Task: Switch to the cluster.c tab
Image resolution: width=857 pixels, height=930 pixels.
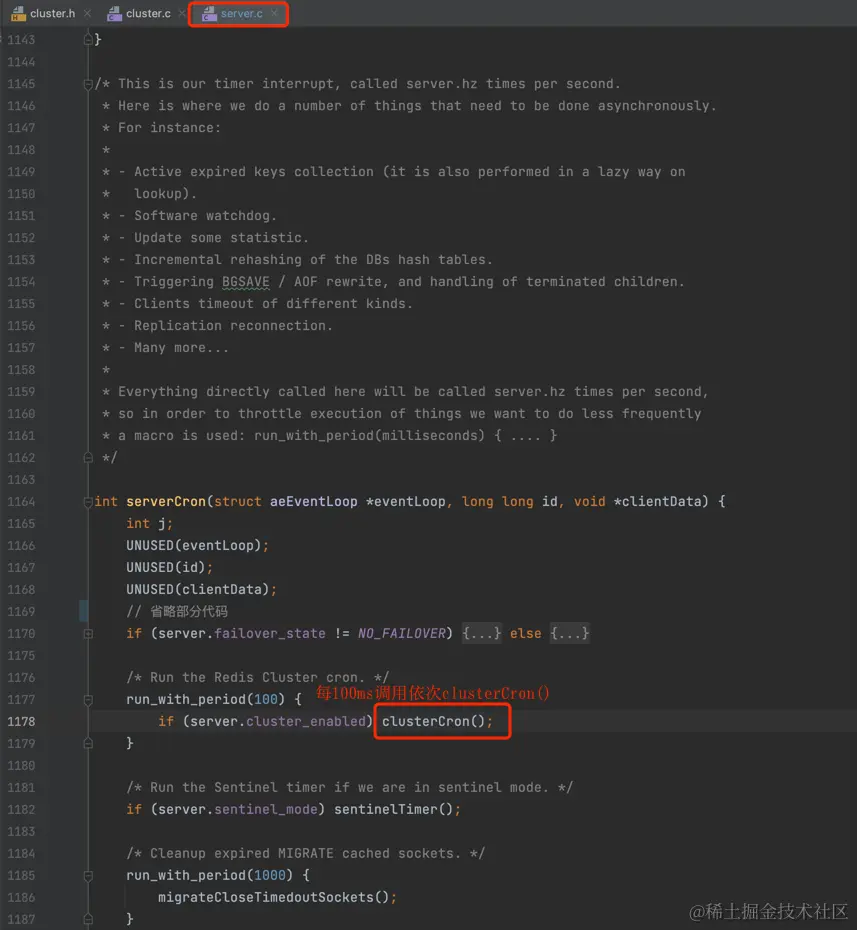Action: tap(148, 14)
